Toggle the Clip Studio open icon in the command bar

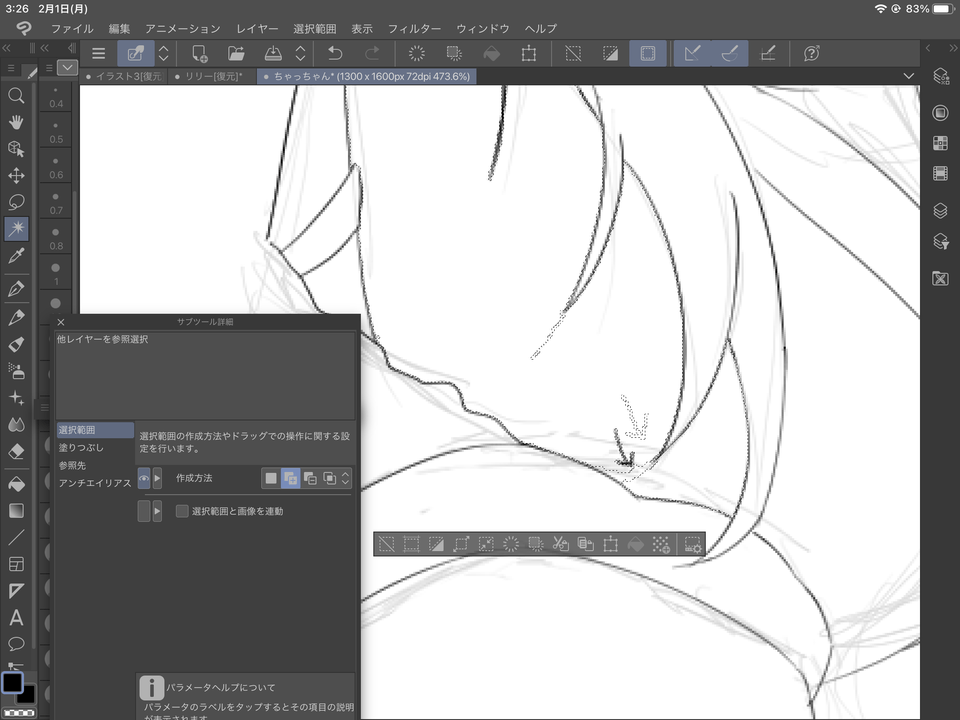click(x=135, y=54)
